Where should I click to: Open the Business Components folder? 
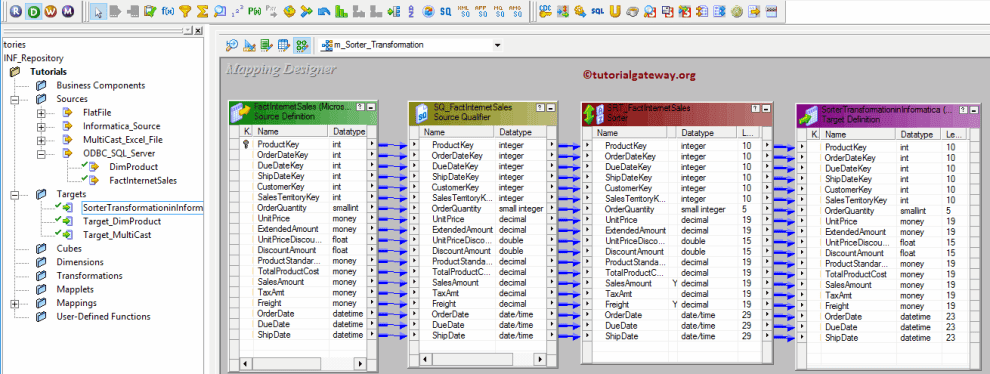coord(100,85)
